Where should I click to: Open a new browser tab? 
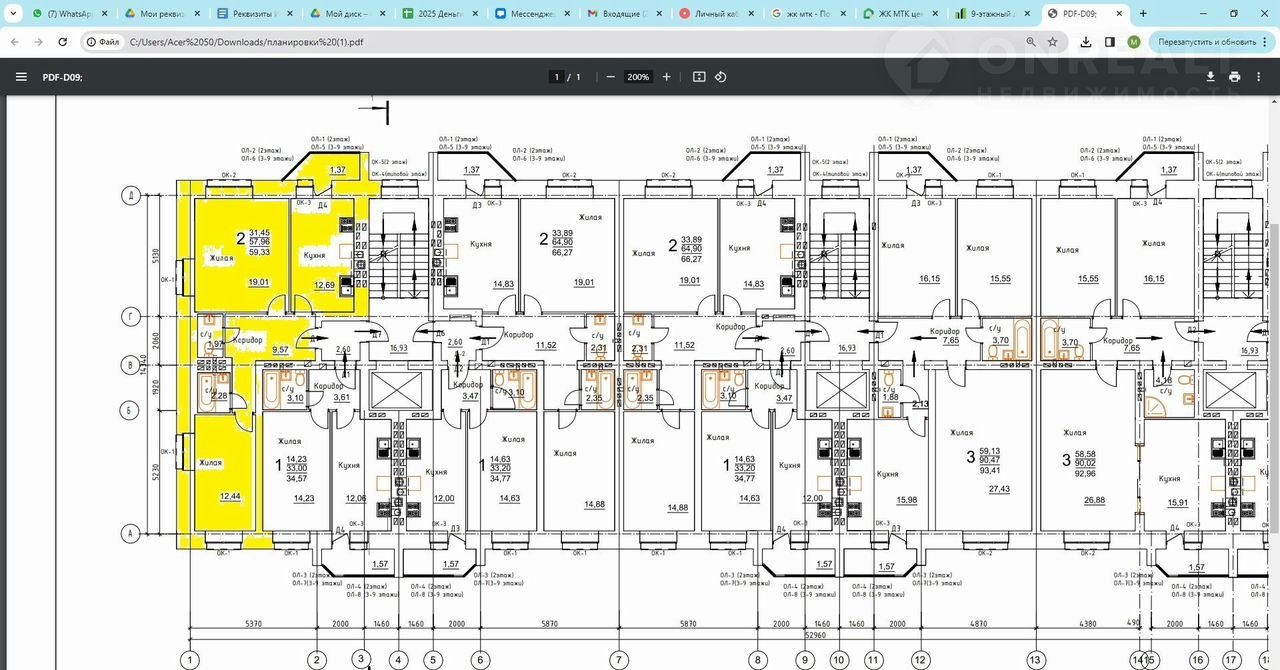pos(1144,14)
